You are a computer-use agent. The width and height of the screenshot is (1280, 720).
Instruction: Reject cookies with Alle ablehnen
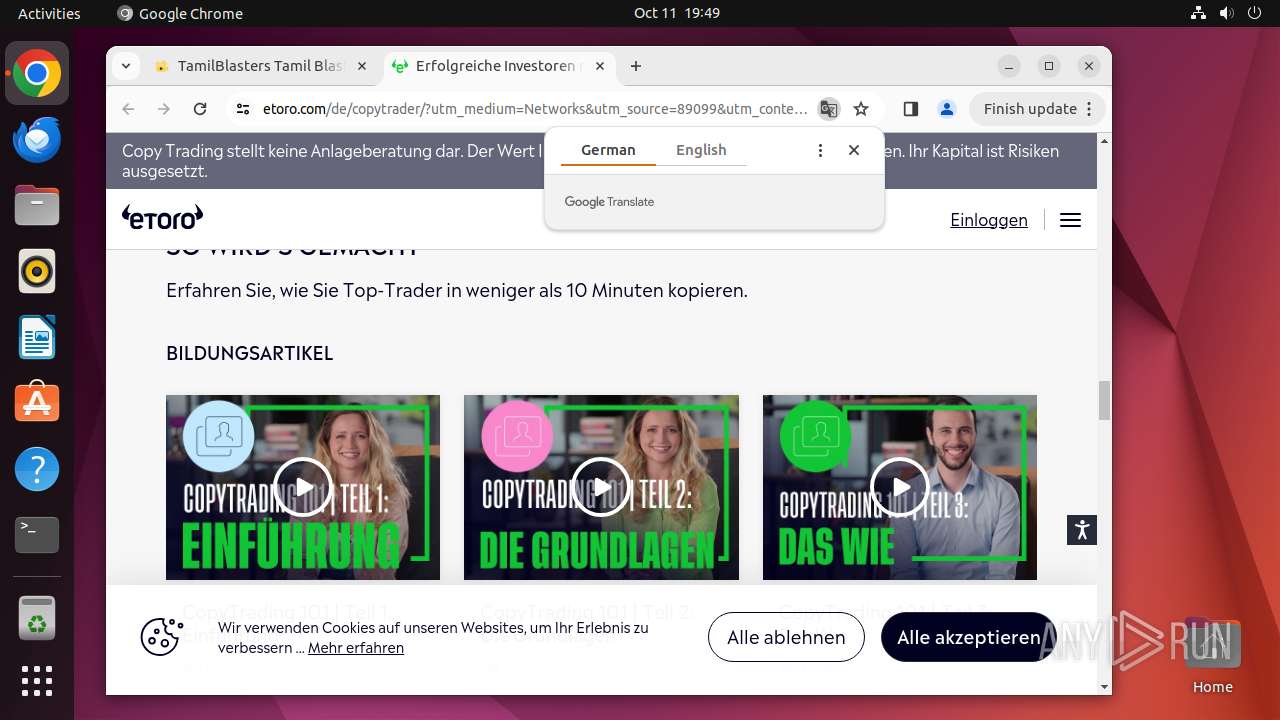(786, 637)
